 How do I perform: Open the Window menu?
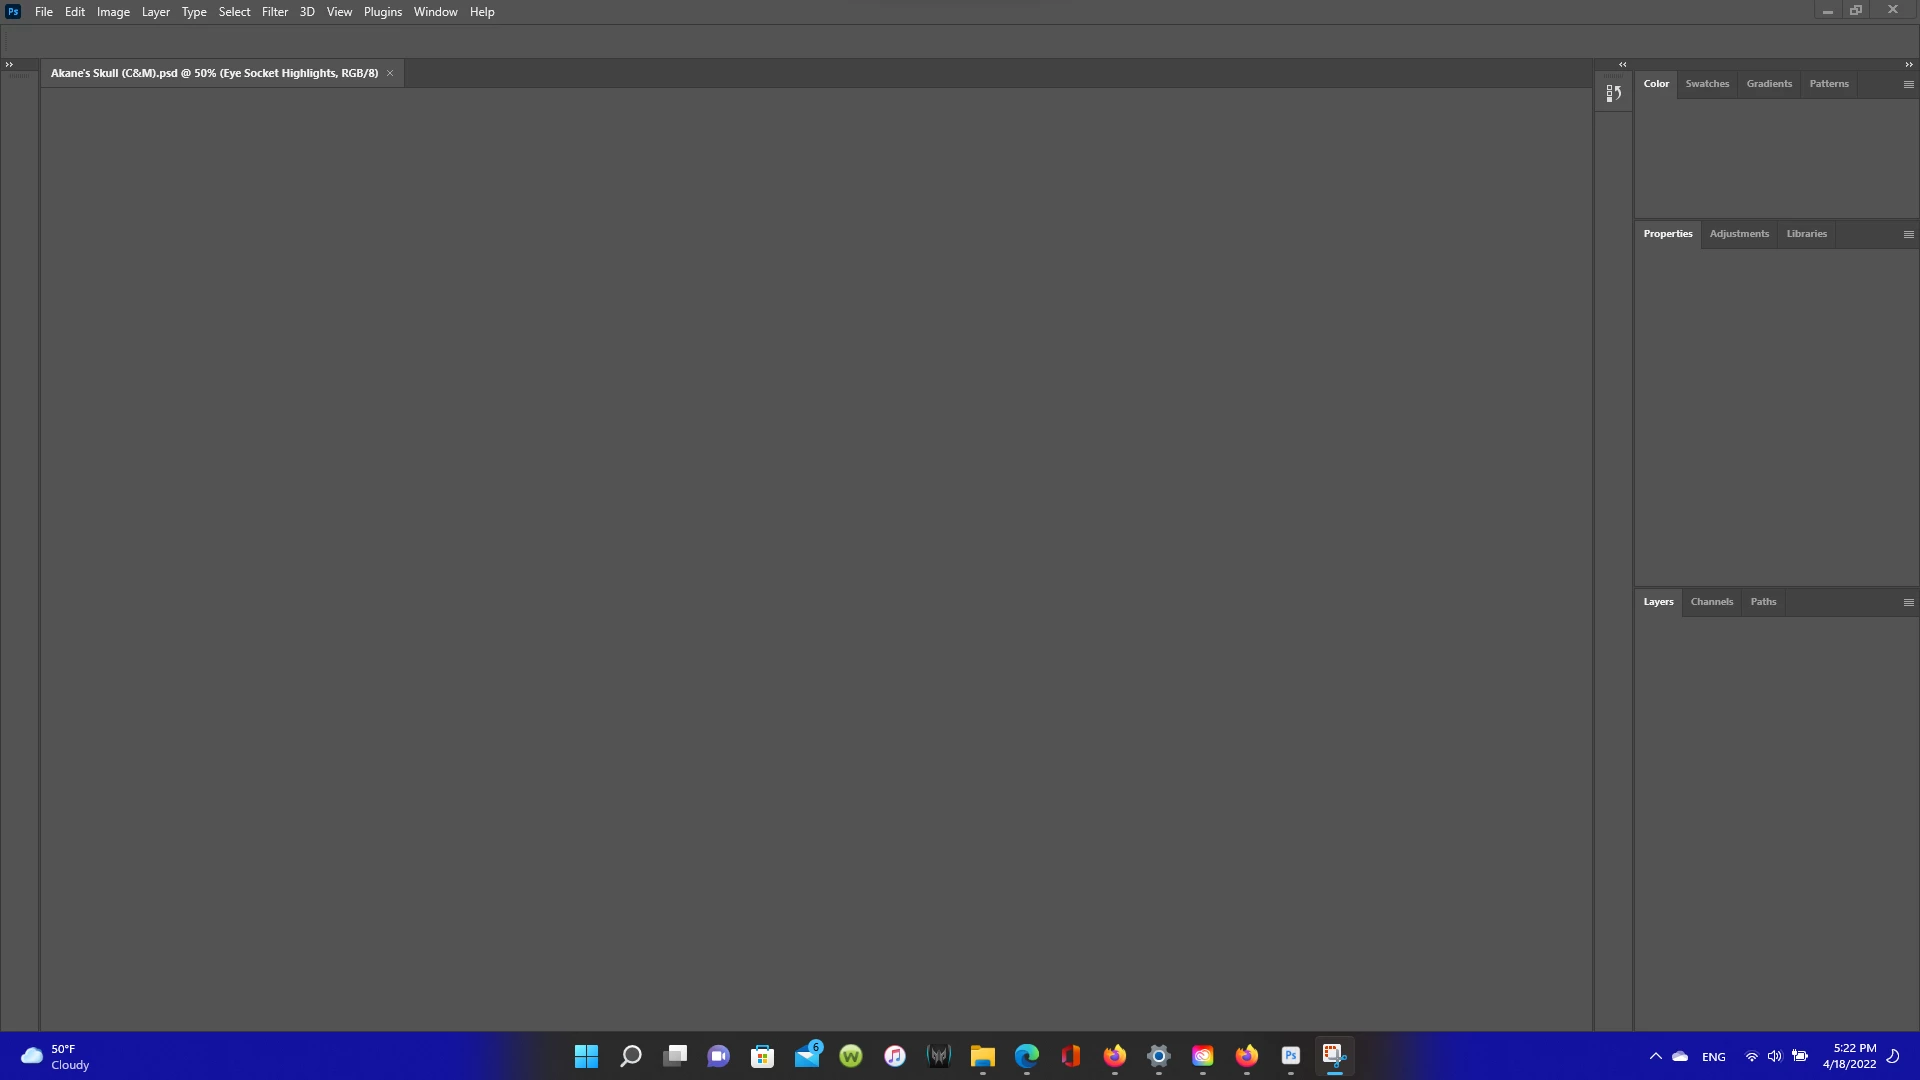point(435,12)
